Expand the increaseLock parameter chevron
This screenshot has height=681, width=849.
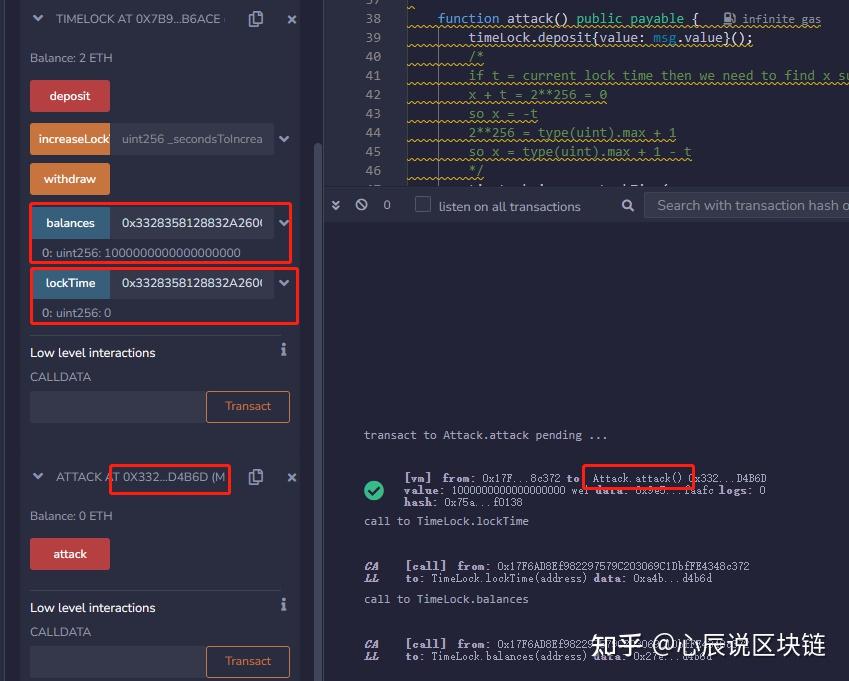(285, 138)
